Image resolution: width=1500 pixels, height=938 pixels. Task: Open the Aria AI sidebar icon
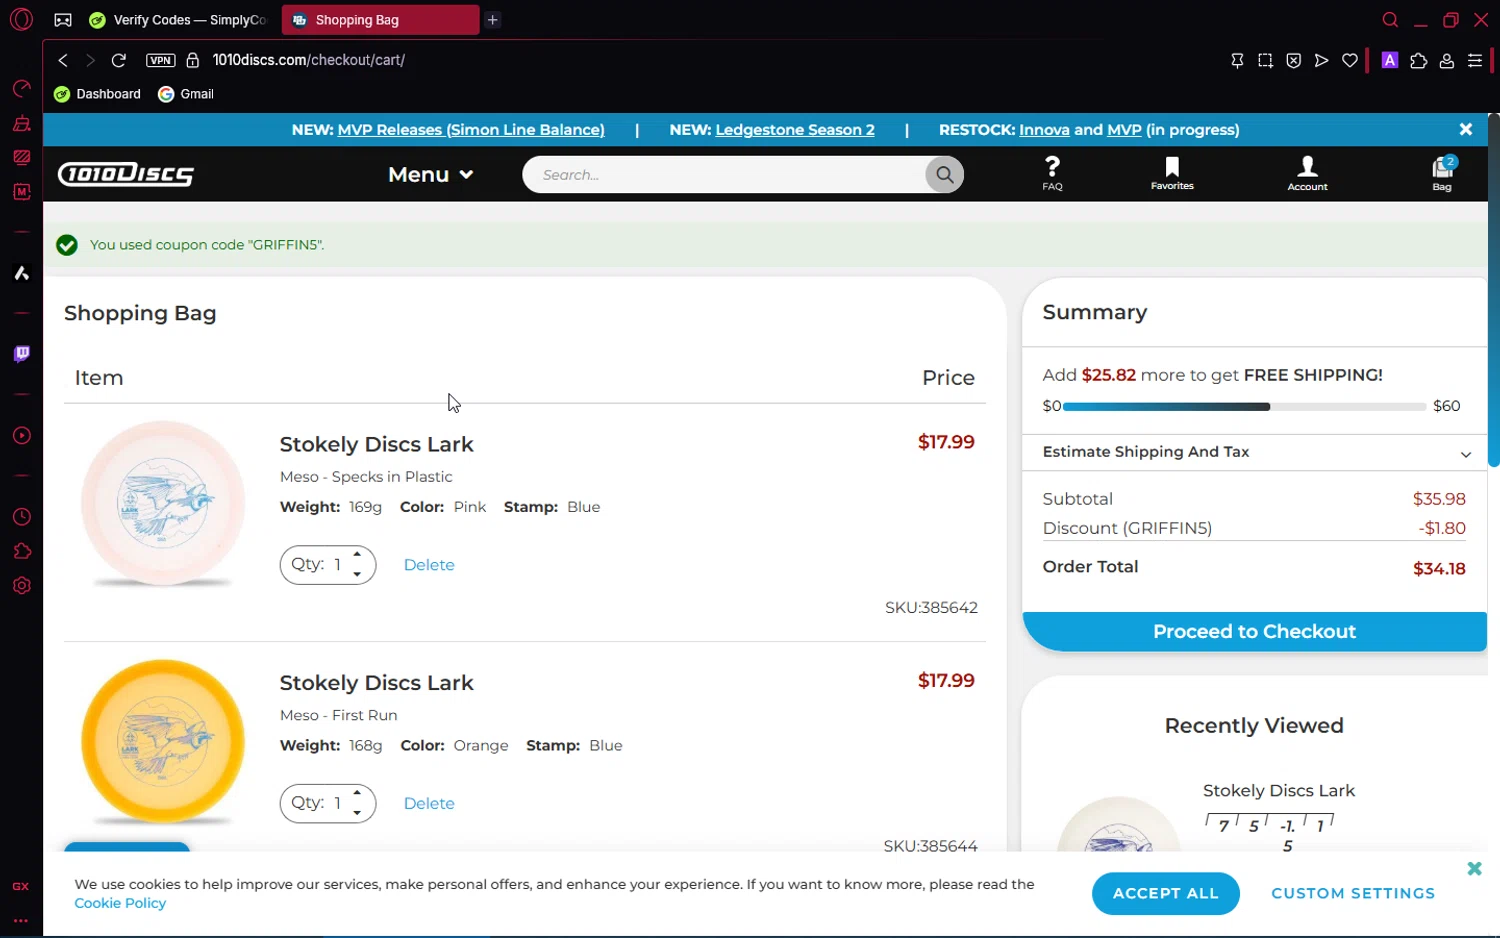pos(21,273)
